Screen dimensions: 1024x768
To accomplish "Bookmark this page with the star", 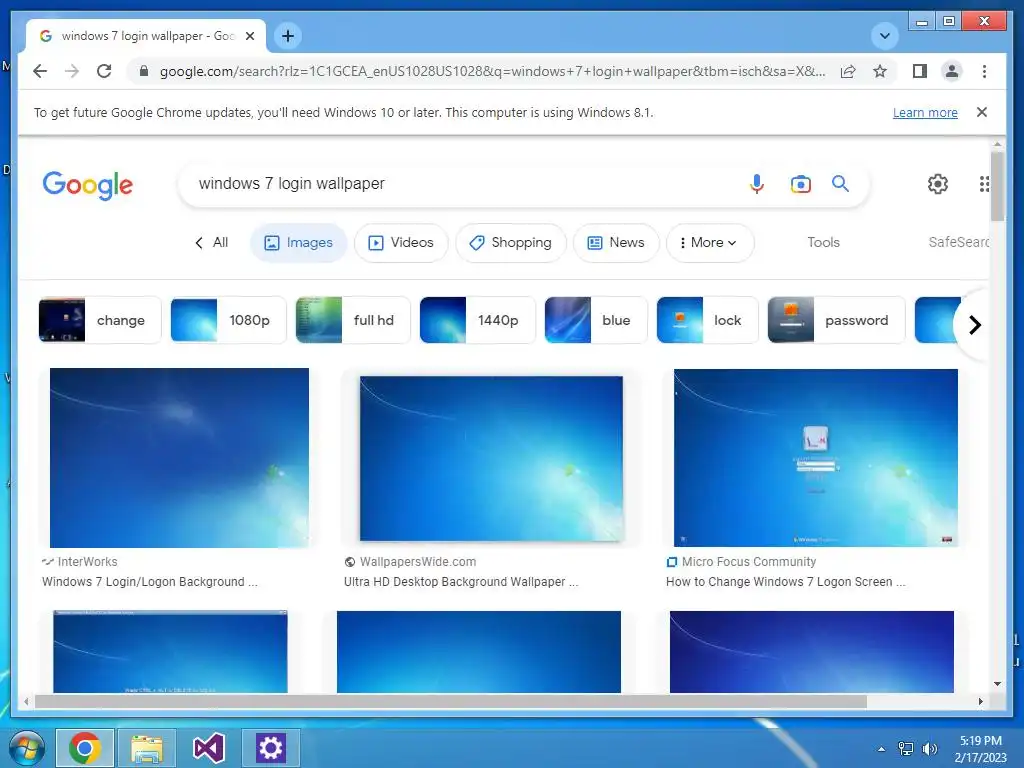I will point(880,71).
